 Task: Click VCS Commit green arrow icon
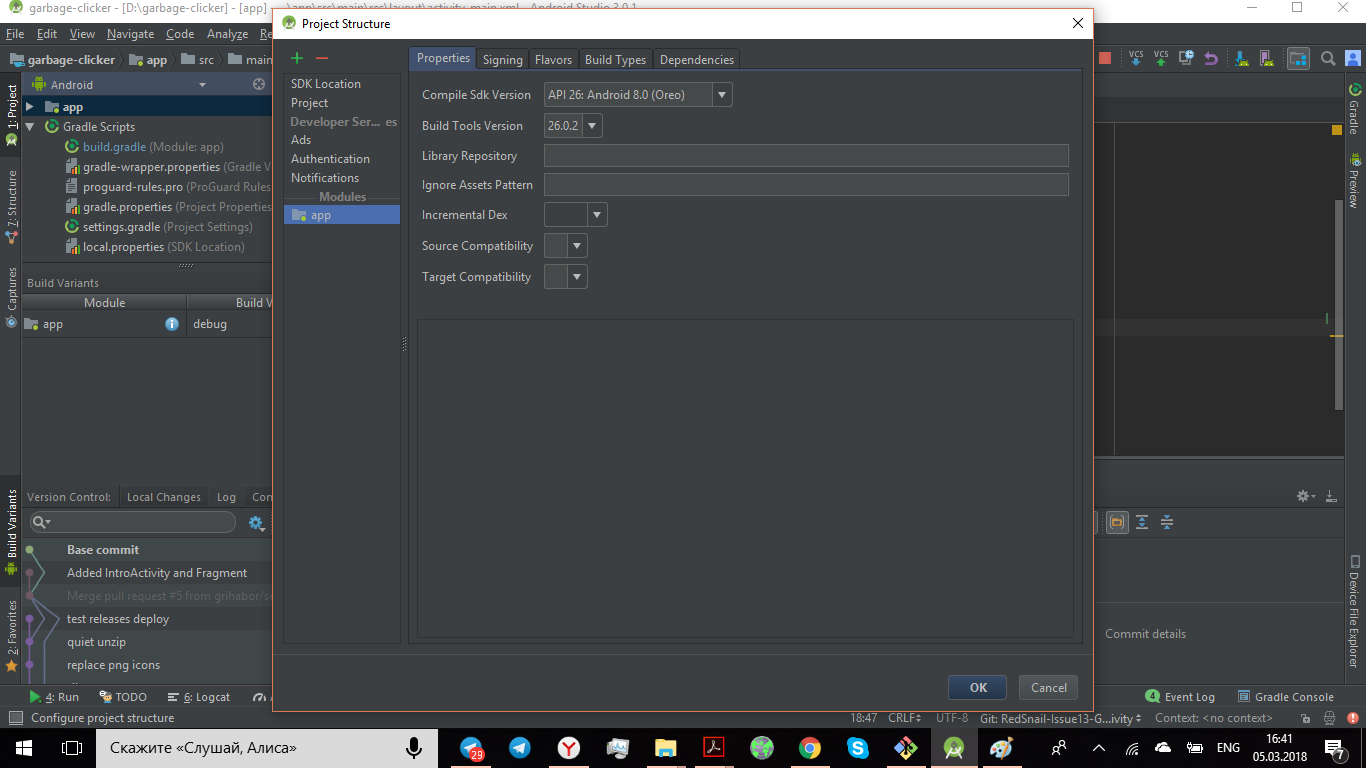point(1161,59)
